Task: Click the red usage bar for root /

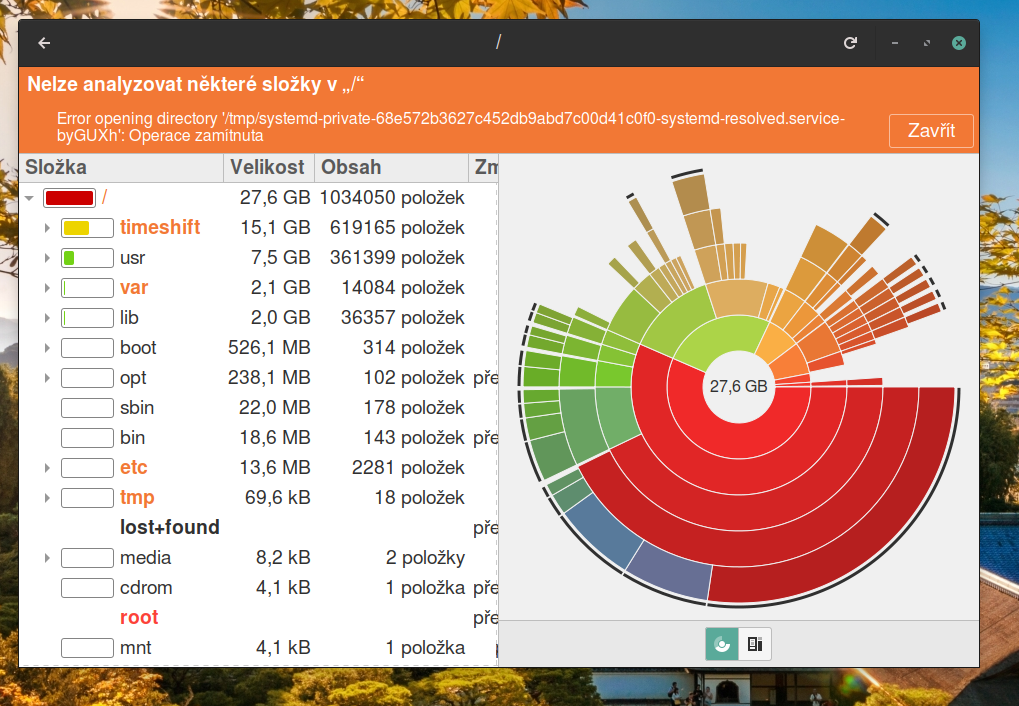Action: (69, 198)
